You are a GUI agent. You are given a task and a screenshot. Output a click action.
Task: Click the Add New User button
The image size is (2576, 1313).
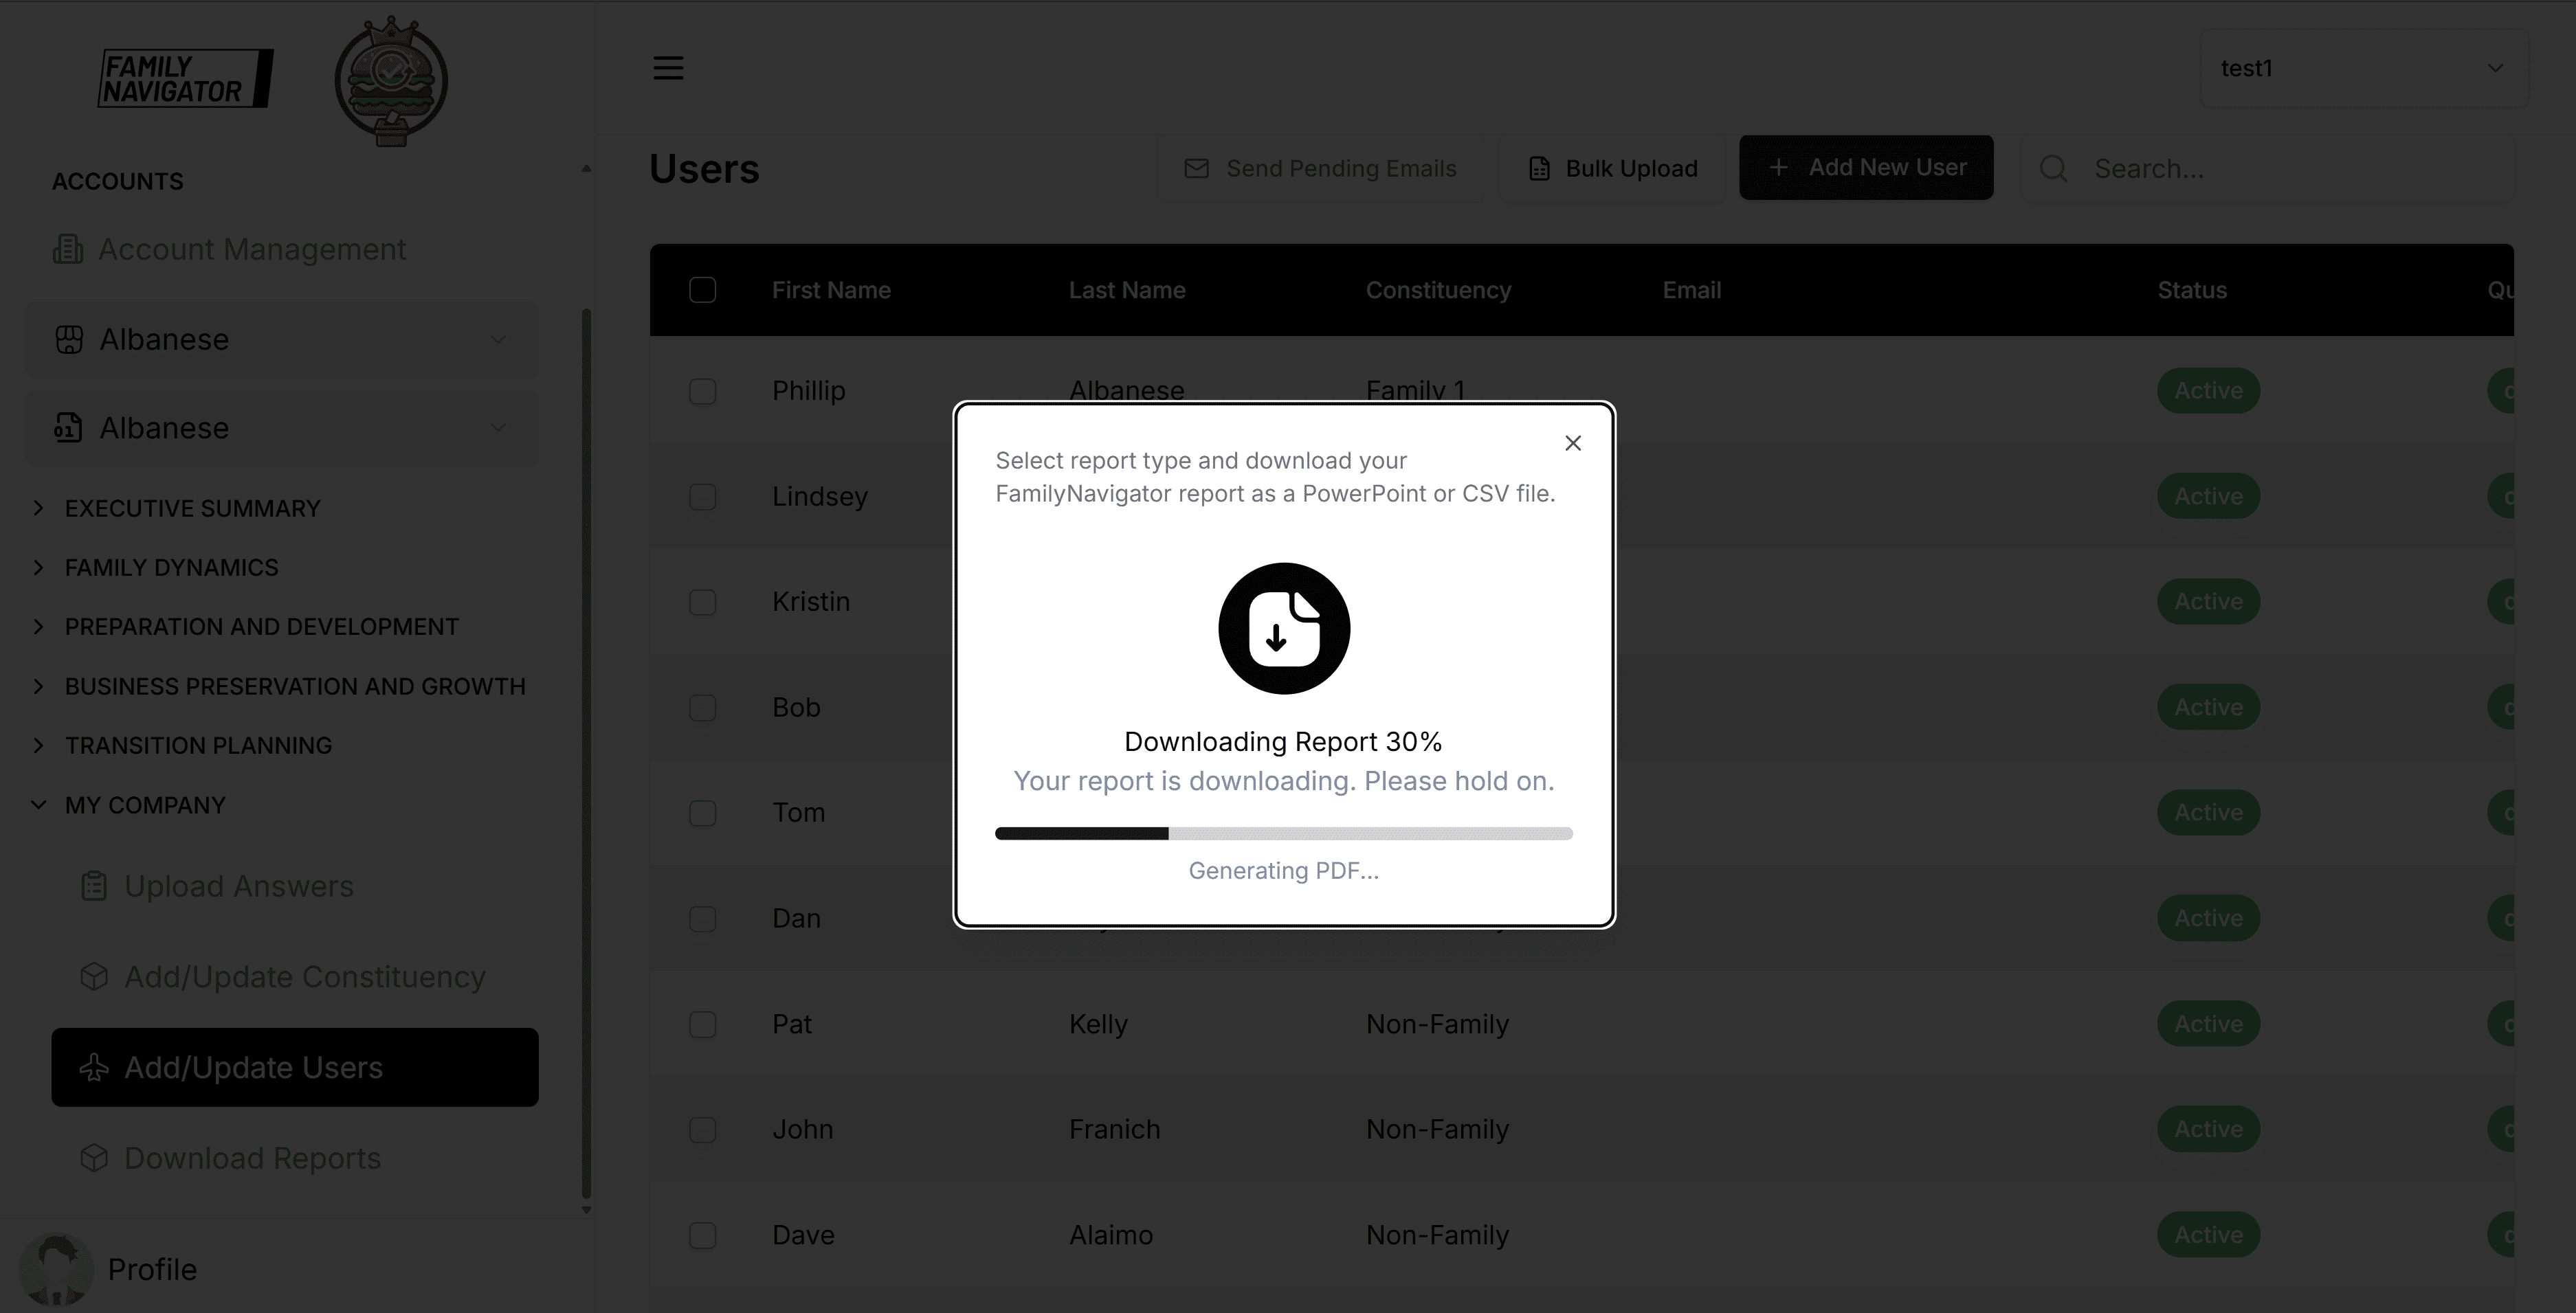1866,168
